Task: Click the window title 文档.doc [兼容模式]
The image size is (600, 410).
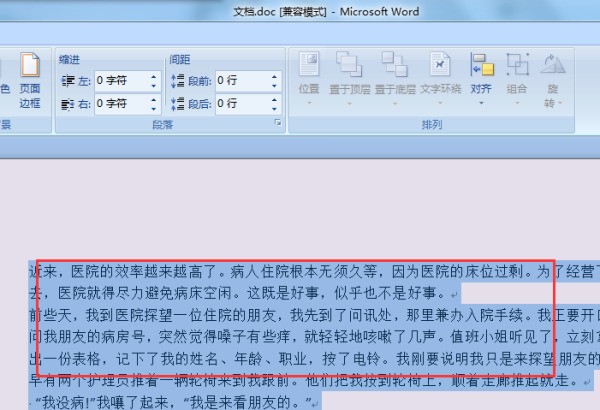Action: click(280, 12)
